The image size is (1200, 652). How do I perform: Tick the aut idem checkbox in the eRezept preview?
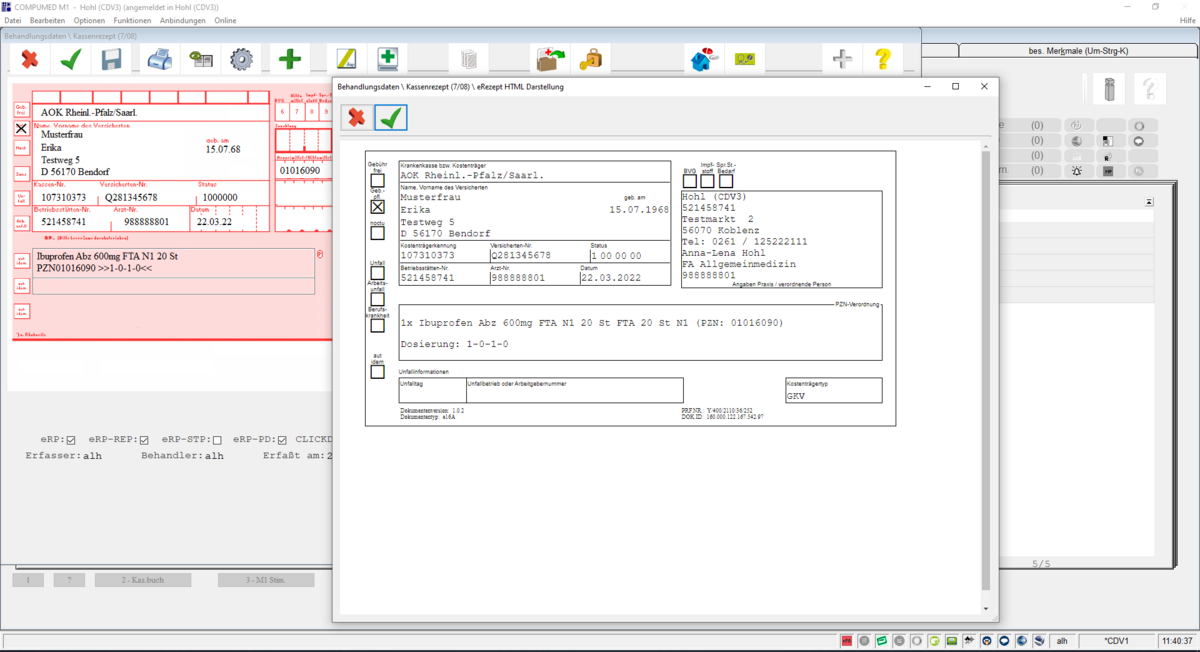tap(377, 372)
